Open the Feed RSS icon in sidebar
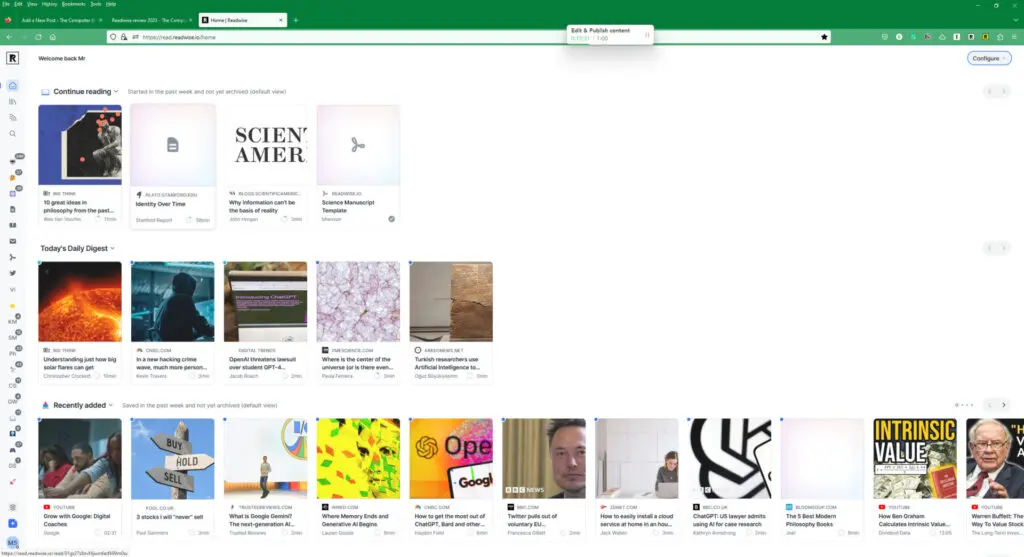The width and height of the screenshot is (1024, 557). (12, 118)
